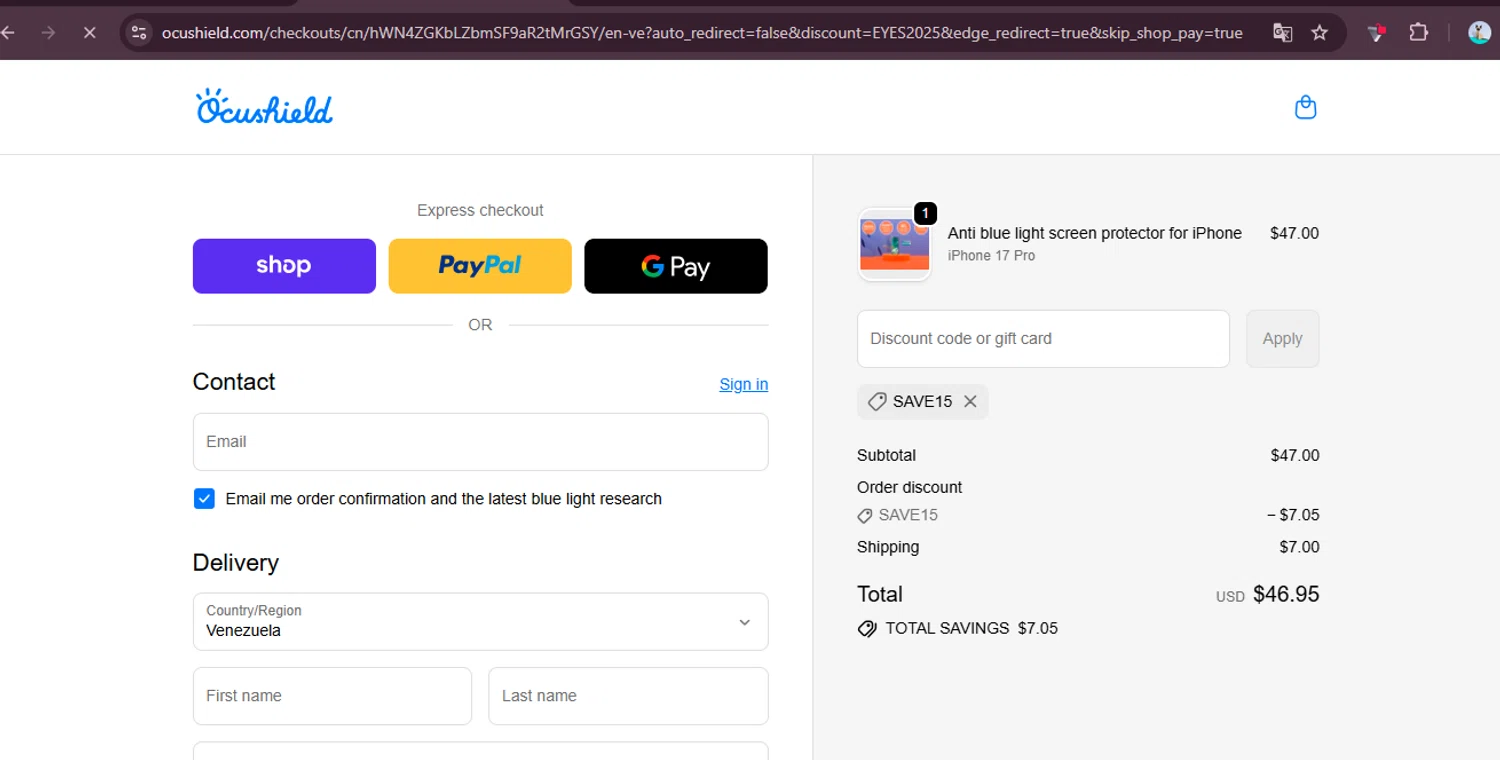Focus the Email input field
Screen dimensions: 1500x760
coord(480,442)
